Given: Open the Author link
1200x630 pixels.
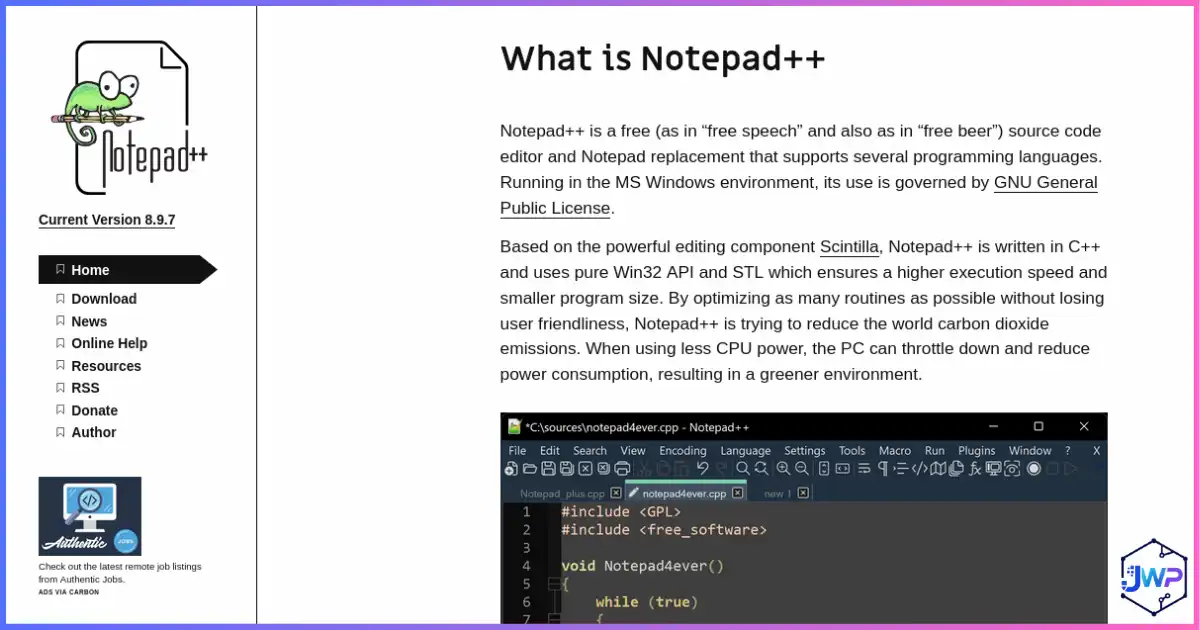Looking at the screenshot, I should click(94, 432).
